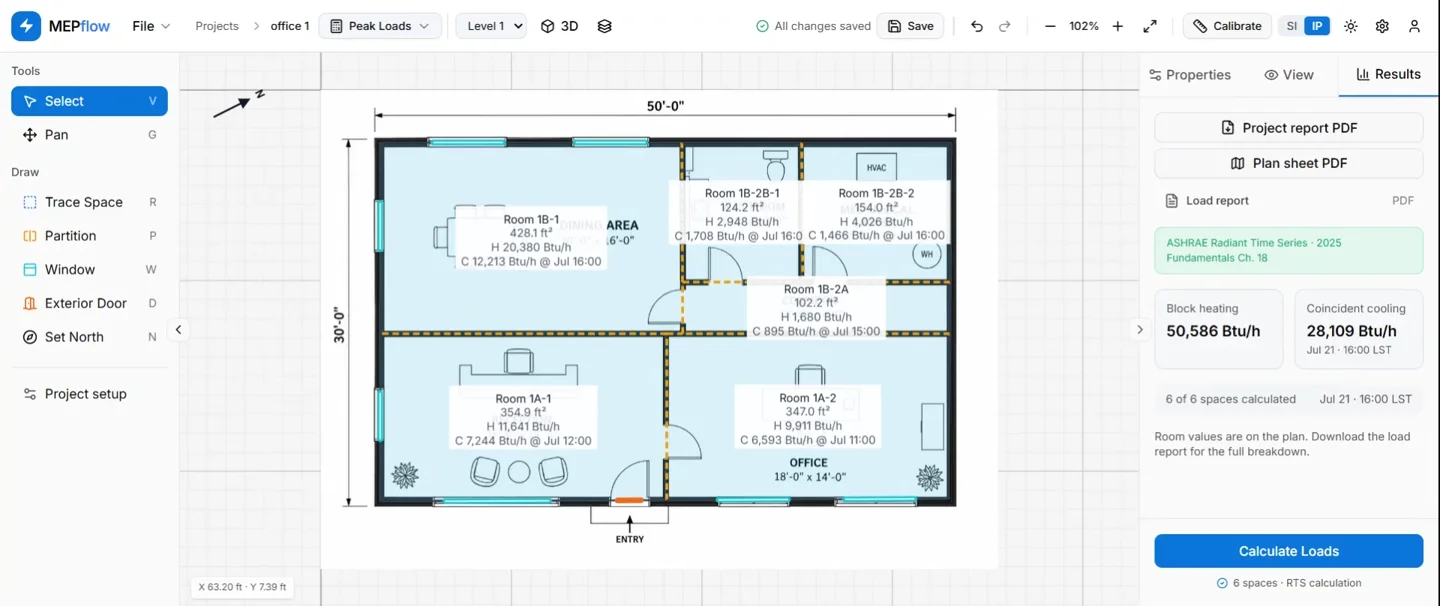Screen dimensions: 1440x606
Task: Switch units to IP
Action: 1317,26
